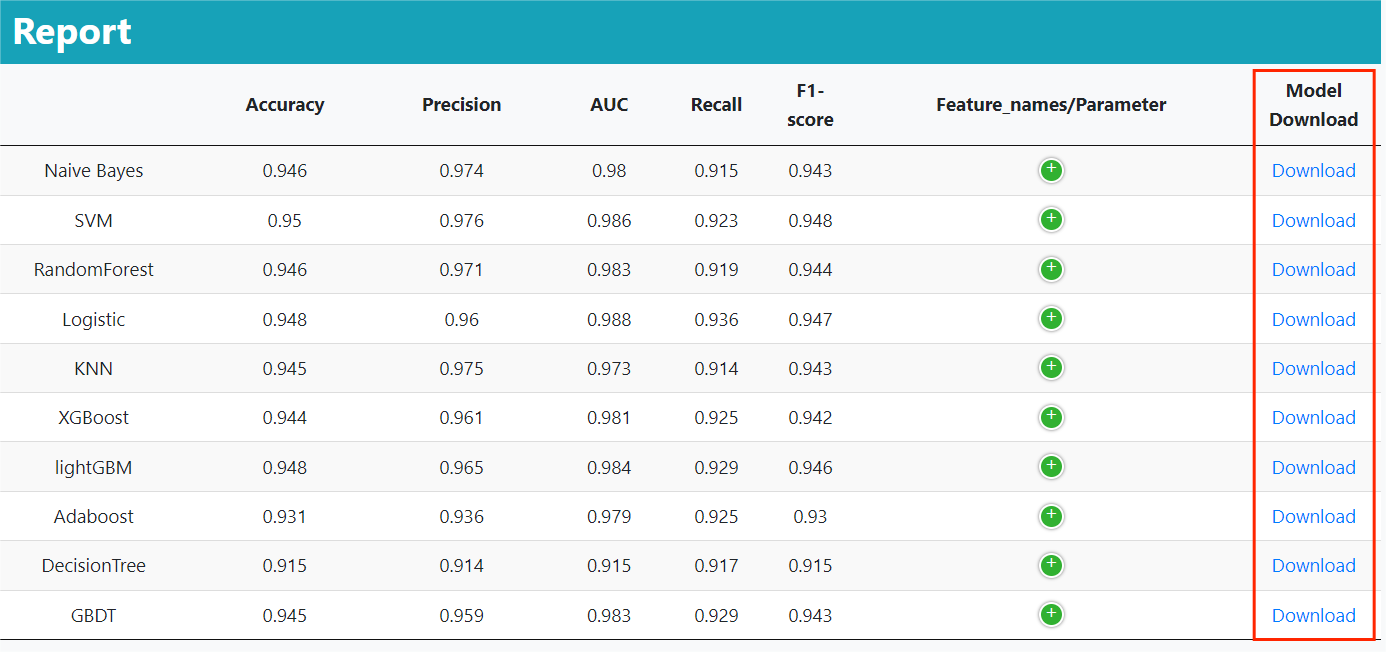This screenshot has width=1386, height=652.
Task: Expand the DecisionTree parameter plus icon
Action: click(1050, 565)
